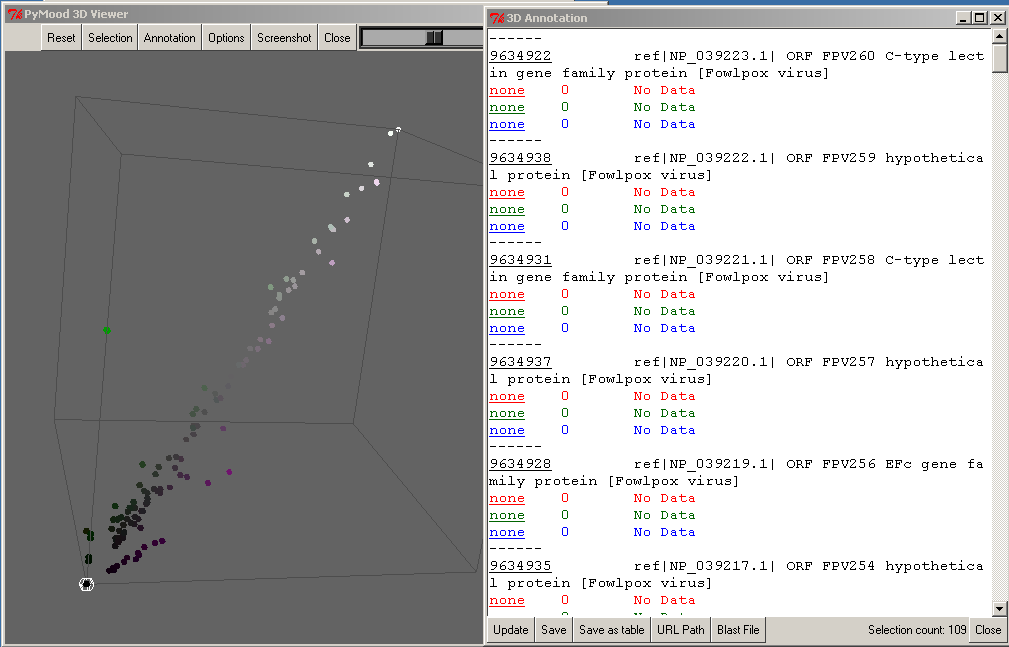Open the Options menu
This screenshot has width=1009, height=647.
click(226, 38)
